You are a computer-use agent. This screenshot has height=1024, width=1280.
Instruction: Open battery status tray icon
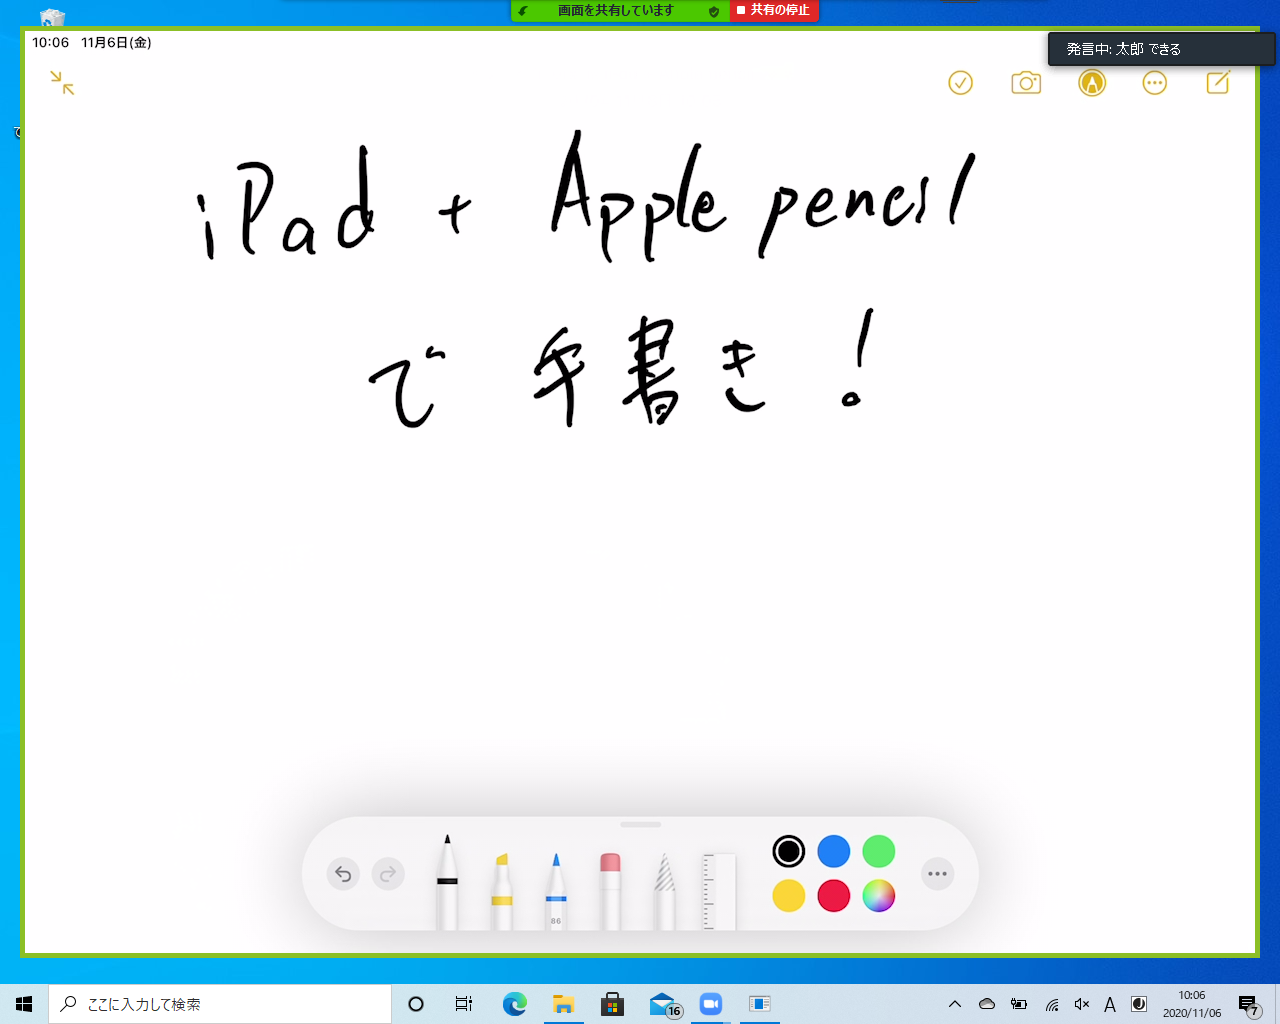pos(1019,1004)
